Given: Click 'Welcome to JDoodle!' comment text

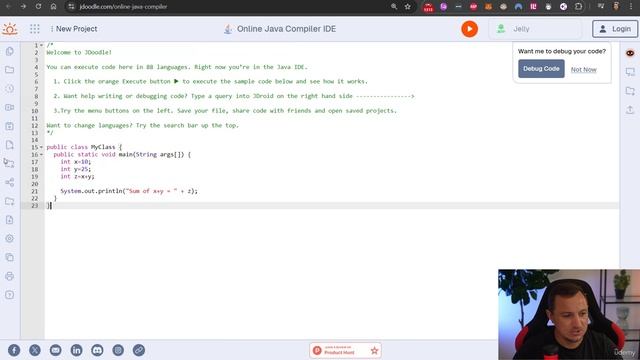Looking at the screenshot, I should 79,52.
